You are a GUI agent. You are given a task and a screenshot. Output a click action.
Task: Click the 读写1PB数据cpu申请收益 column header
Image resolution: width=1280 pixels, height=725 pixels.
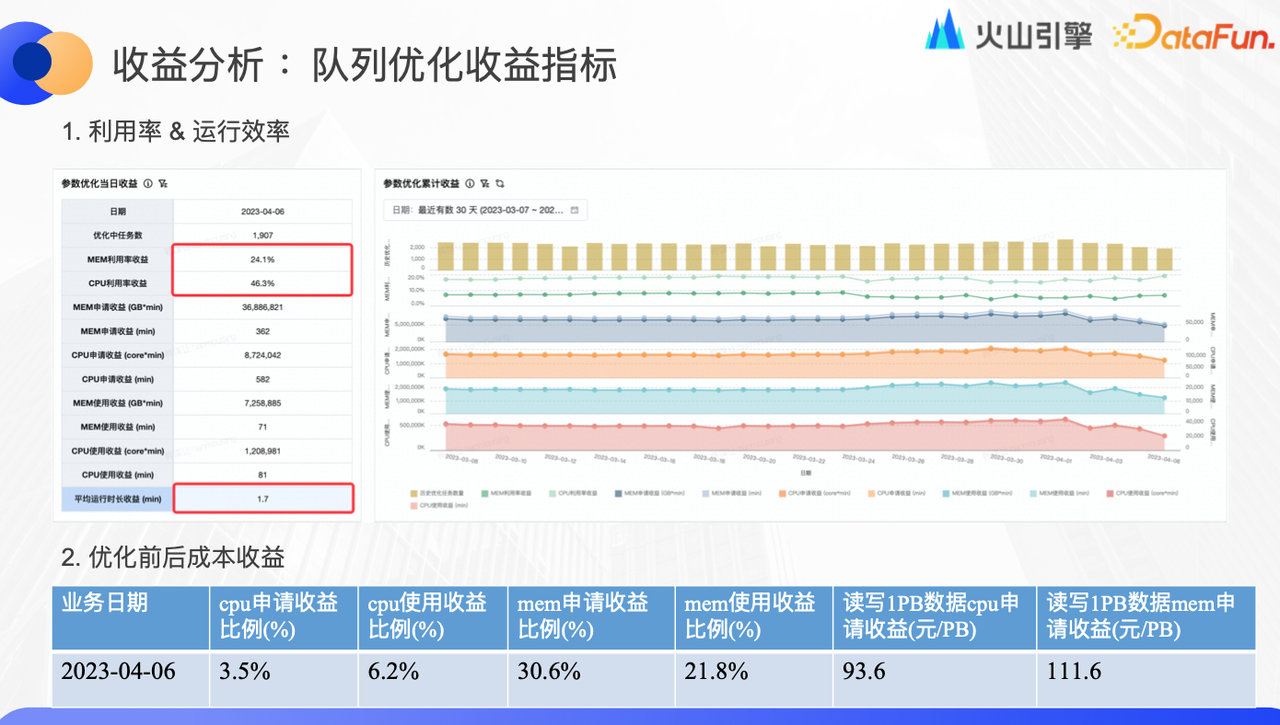pyautogui.click(x=935, y=617)
